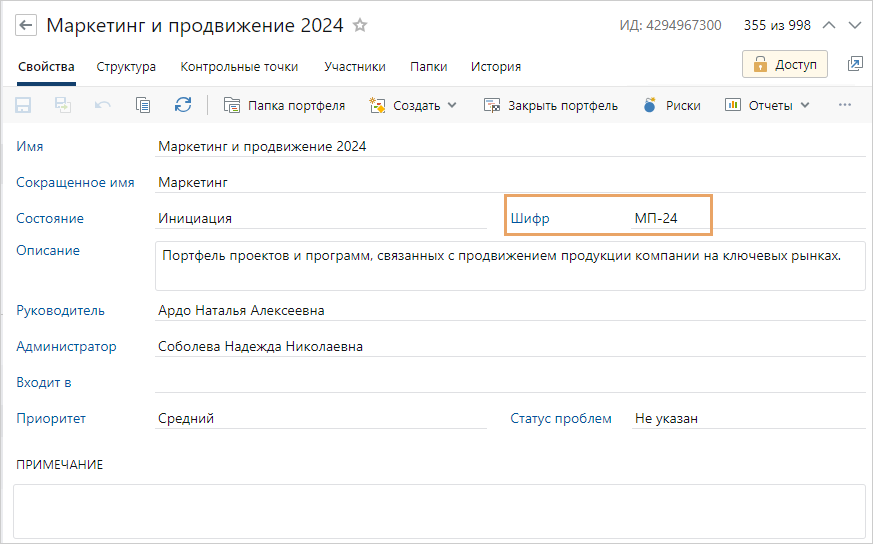Go to previous record arrow
This screenshot has height=544, width=873.
(829, 25)
